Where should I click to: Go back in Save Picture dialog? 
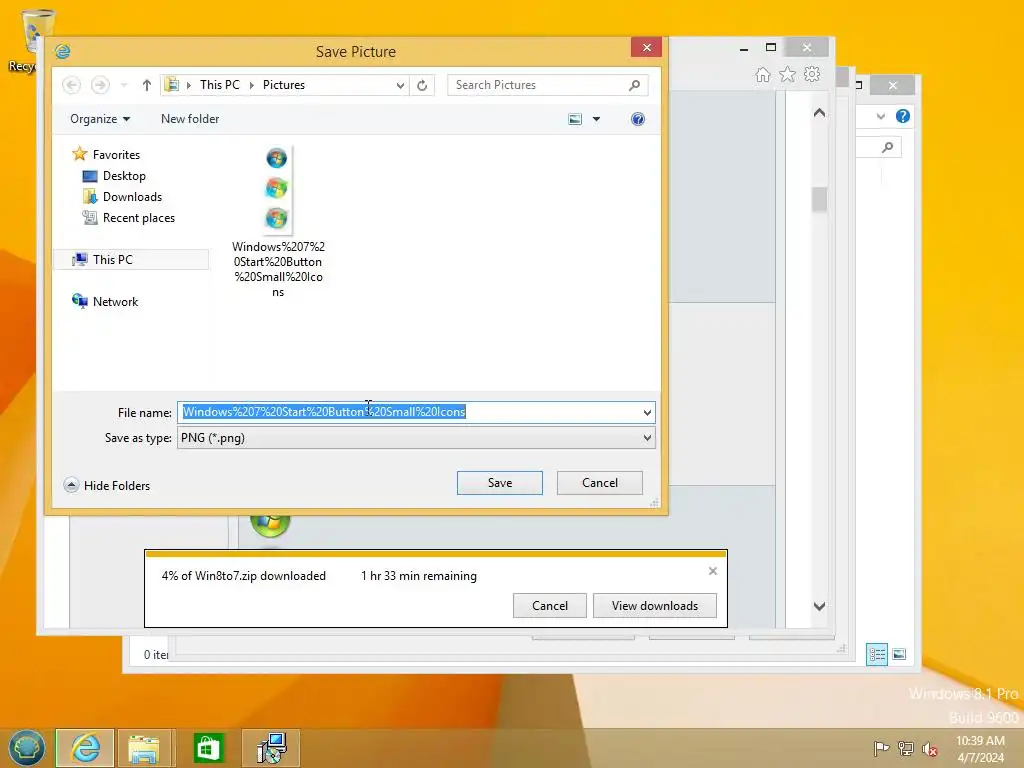pos(72,85)
